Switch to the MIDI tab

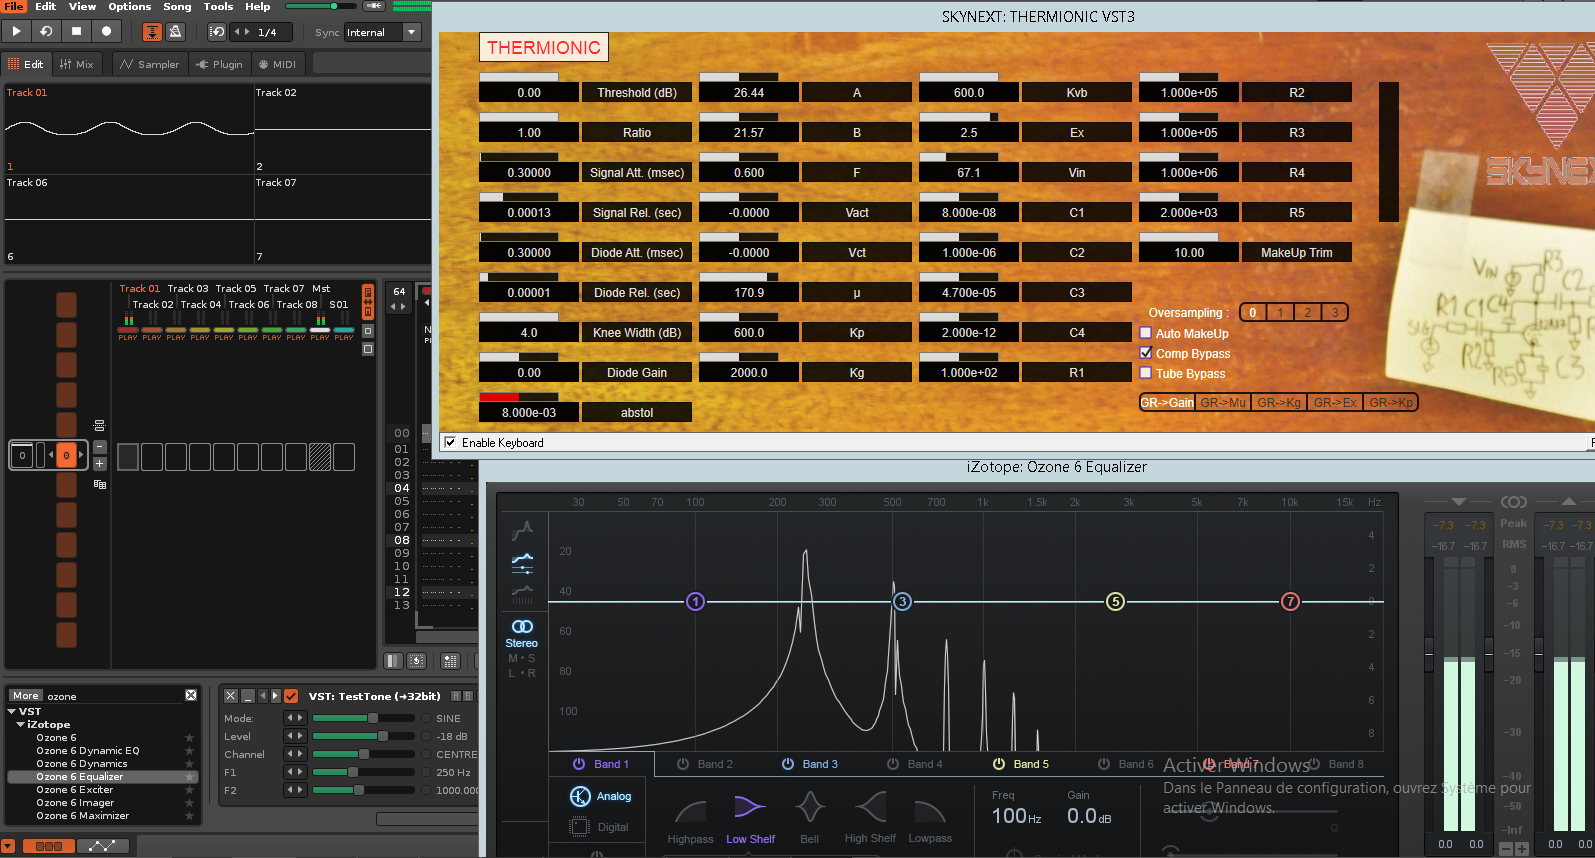[278, 64]
